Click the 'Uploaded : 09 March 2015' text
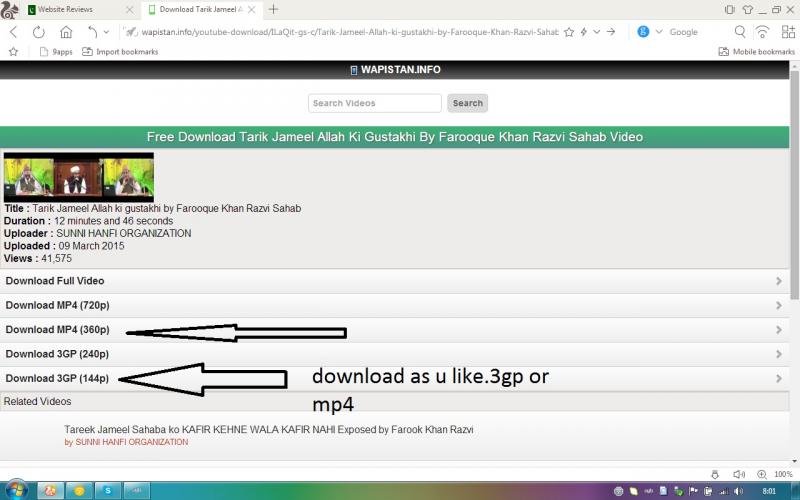The width and height of the screenshot is (800, 500). pyautogui.click(x=64, y=246)
